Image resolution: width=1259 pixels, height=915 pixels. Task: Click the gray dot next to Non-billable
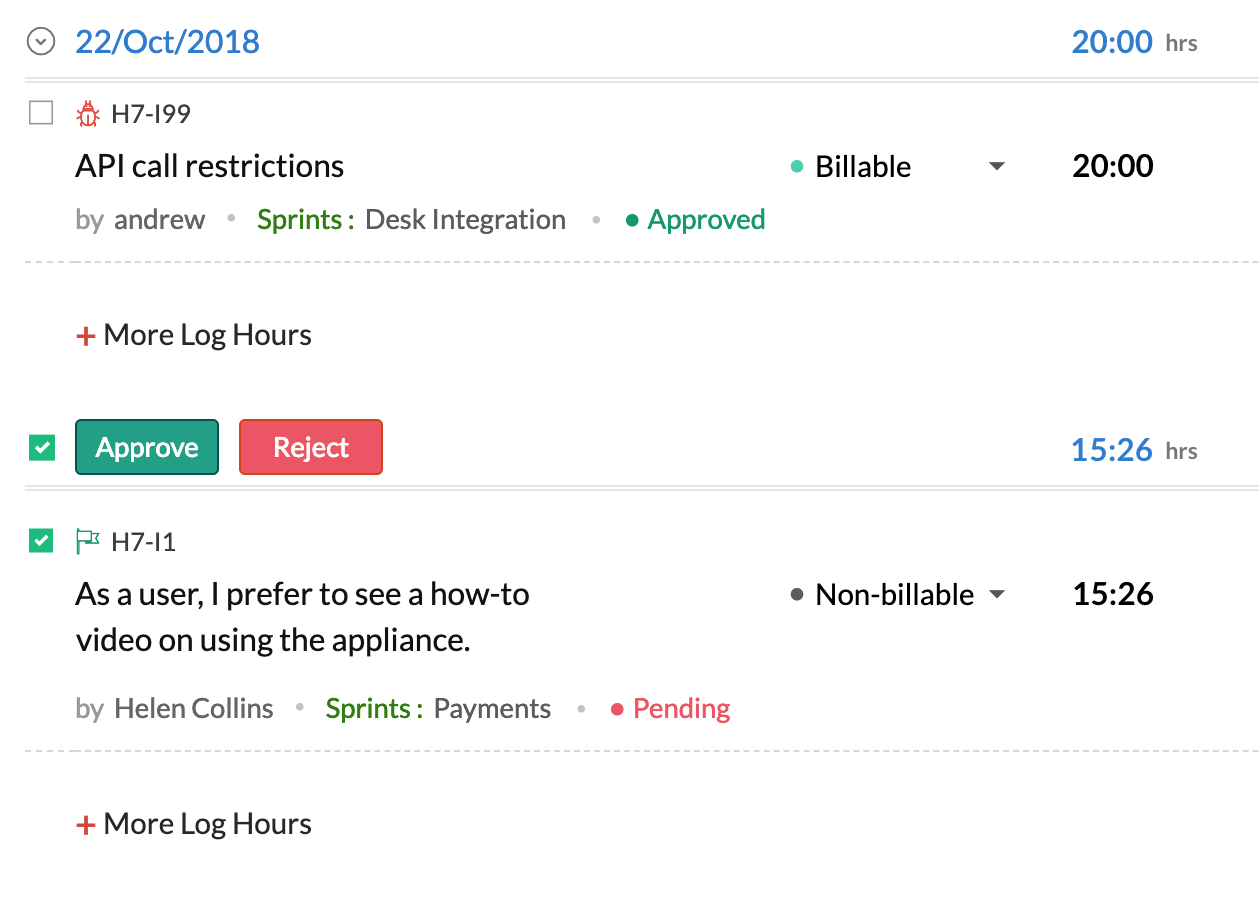click(x=797, y=595)
